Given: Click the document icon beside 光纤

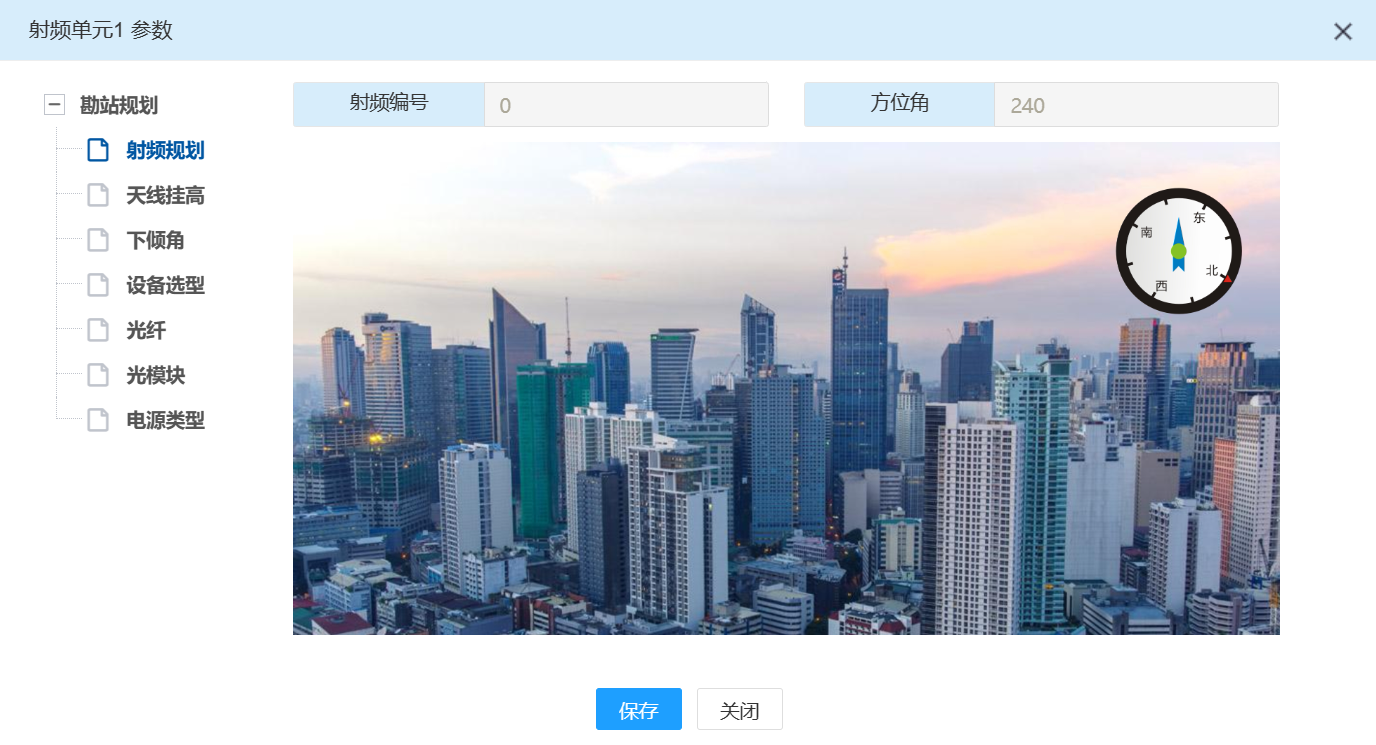Looking at the screenshot, I should (x=98, y=330).
